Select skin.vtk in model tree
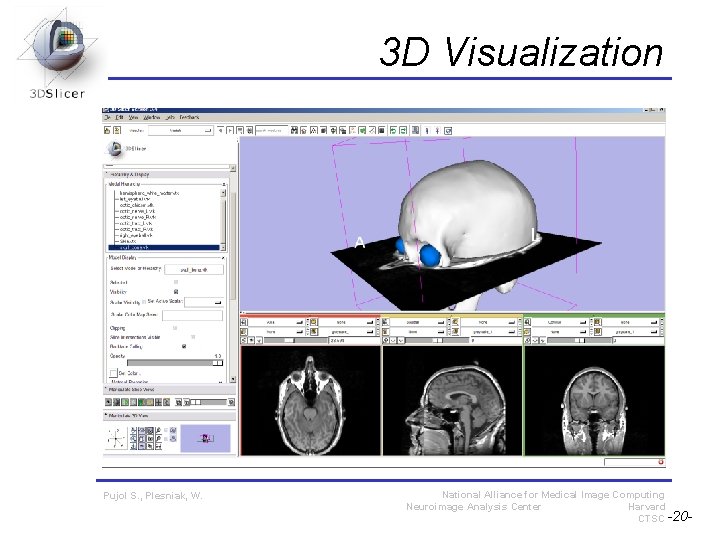This screenshot has height=540, width=720. click(128, 241)
